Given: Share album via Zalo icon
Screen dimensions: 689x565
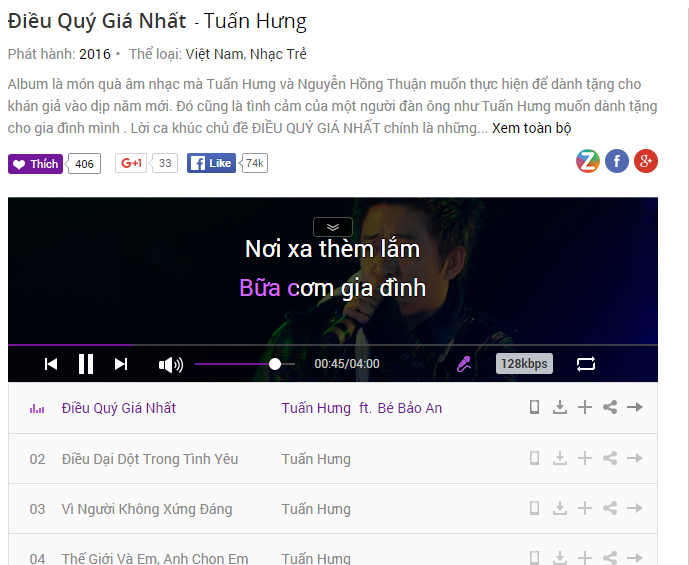Looking at the screenshot, I should (587, 161).
